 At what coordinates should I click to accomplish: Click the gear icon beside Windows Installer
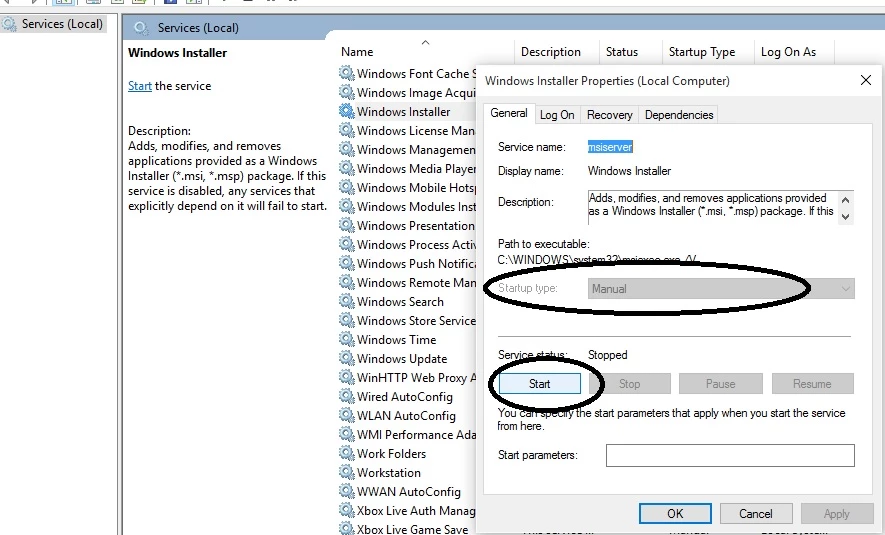click(x=347, y=111)
